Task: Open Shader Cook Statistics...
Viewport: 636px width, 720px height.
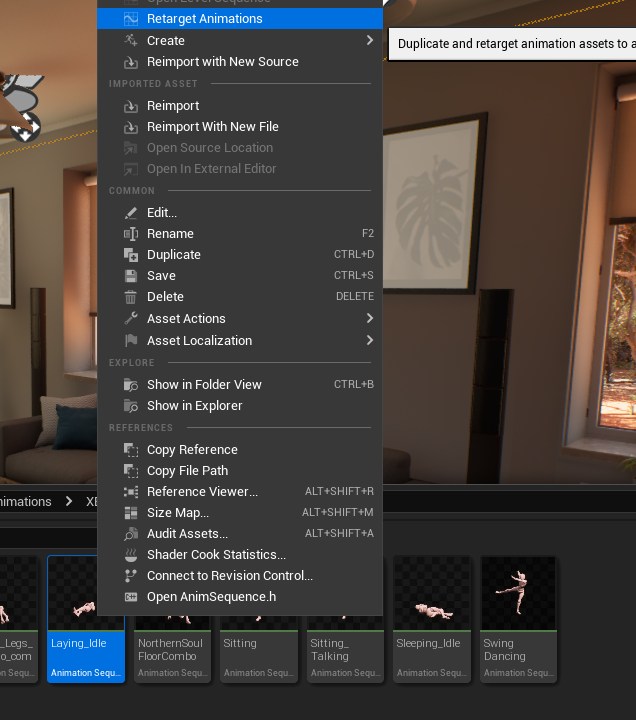Action: click(240, 555)
